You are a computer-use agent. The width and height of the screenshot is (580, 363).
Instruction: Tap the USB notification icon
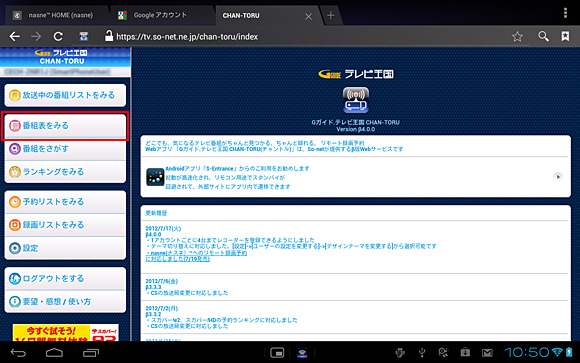click(422, 353)
